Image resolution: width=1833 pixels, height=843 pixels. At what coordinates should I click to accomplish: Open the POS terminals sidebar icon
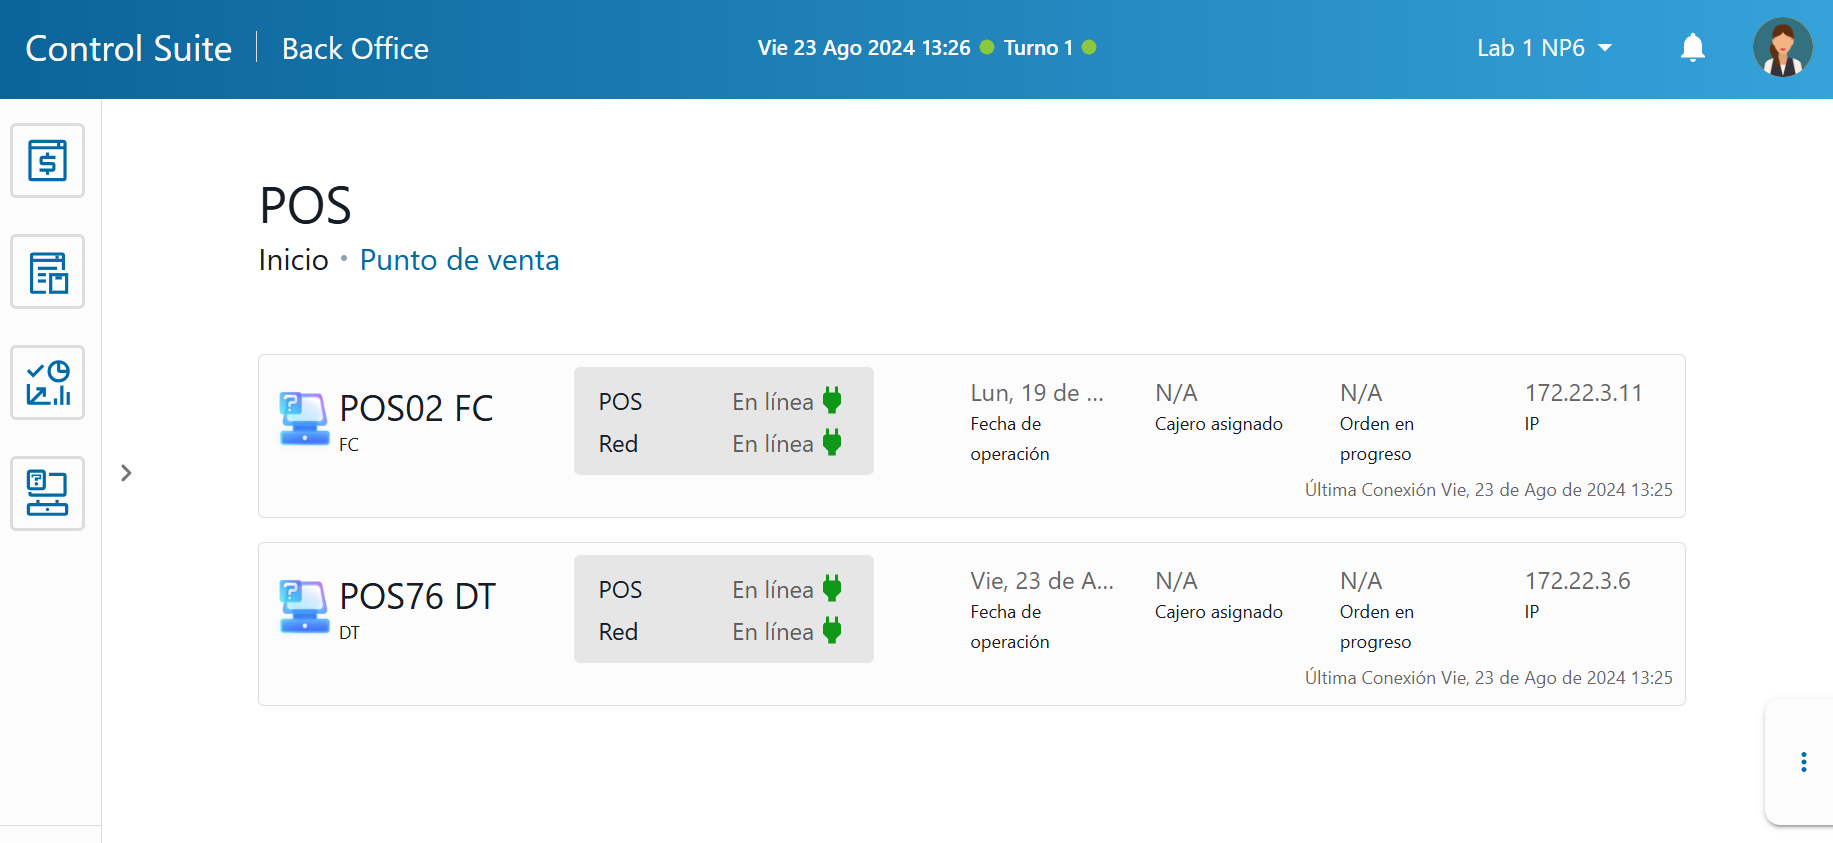[47, 494]
